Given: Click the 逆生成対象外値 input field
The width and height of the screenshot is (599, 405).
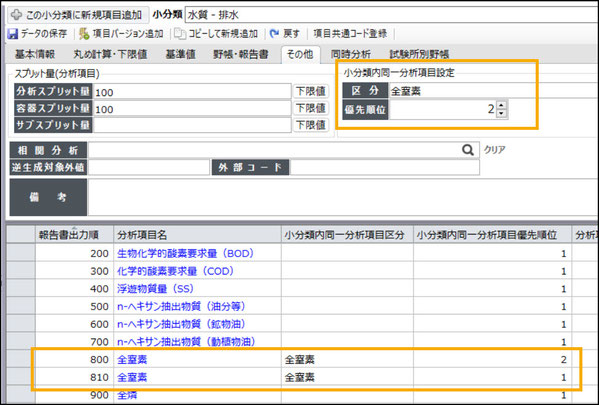Looking at the screenshot, I should click(x=148, y=167).
